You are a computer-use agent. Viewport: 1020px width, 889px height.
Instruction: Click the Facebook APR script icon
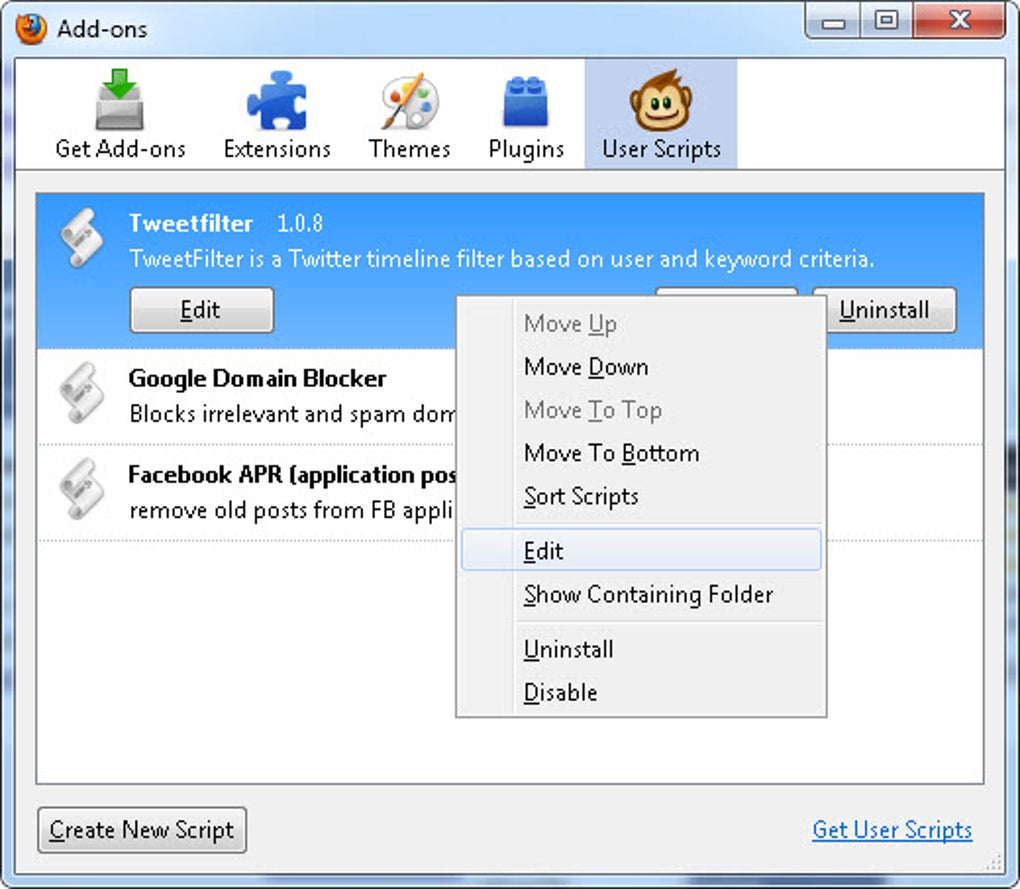pyautogui.click(x=81, y=489)
